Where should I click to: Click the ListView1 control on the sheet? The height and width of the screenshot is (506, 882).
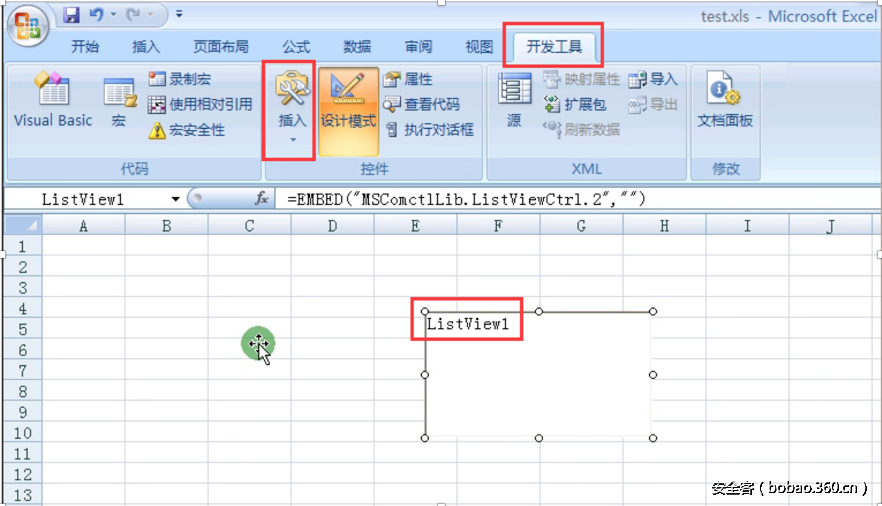click(x=538, y=374)
